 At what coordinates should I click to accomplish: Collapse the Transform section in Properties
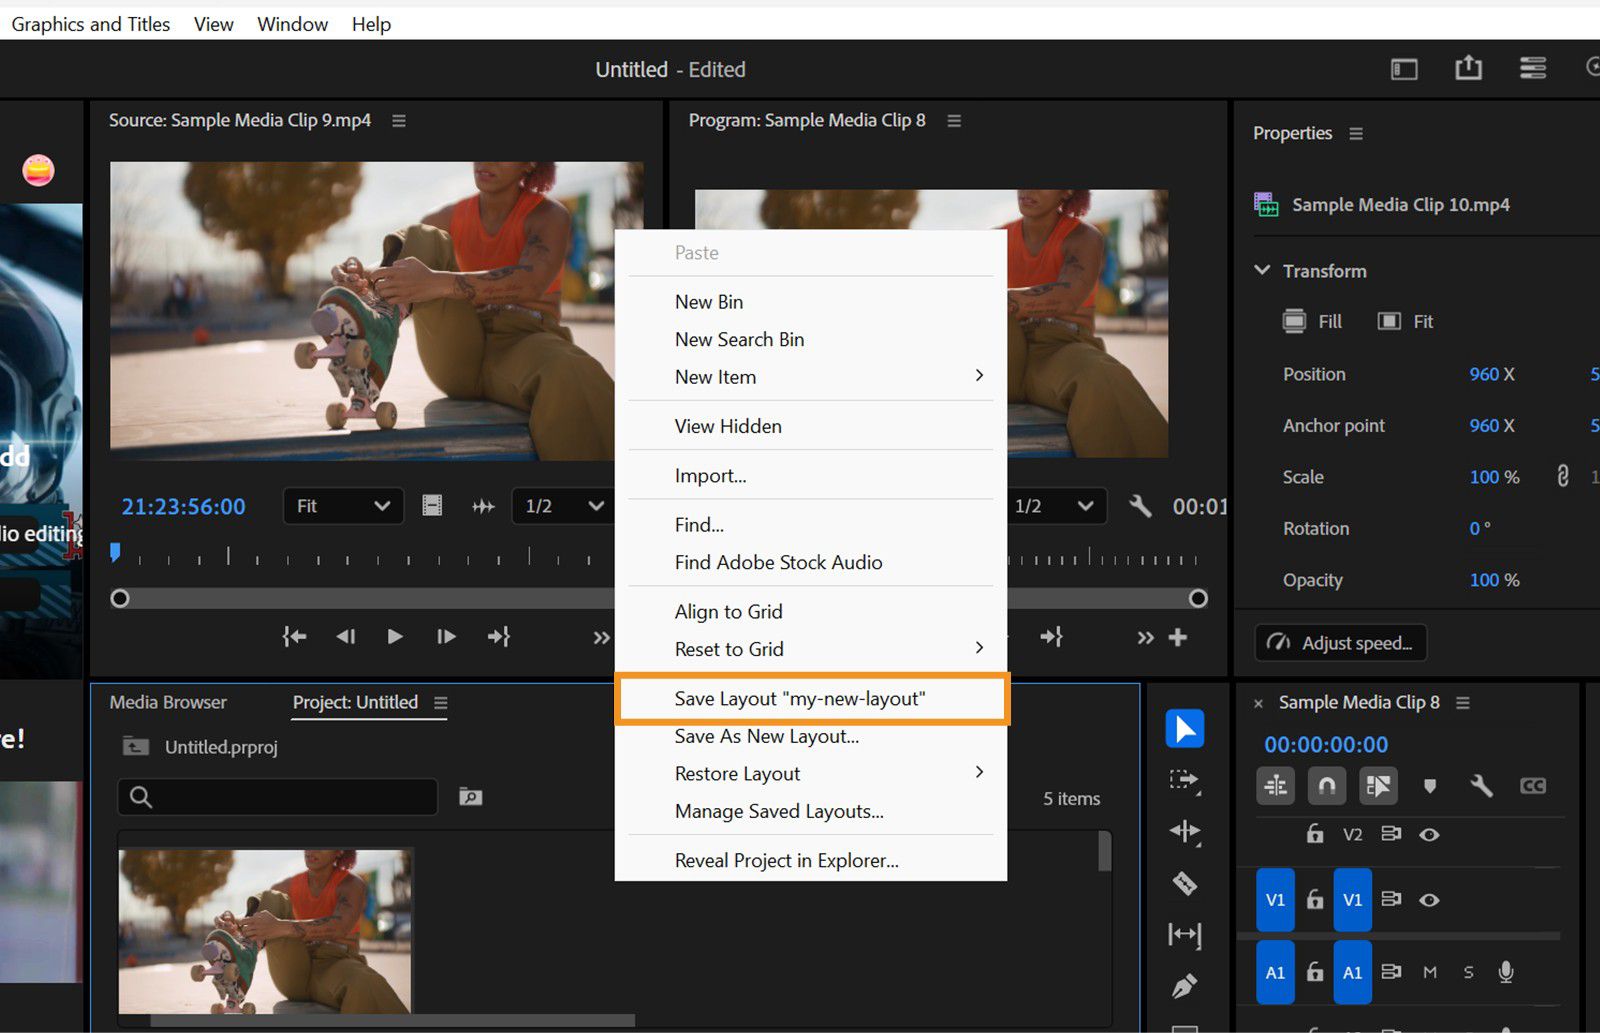(1262, 270)
